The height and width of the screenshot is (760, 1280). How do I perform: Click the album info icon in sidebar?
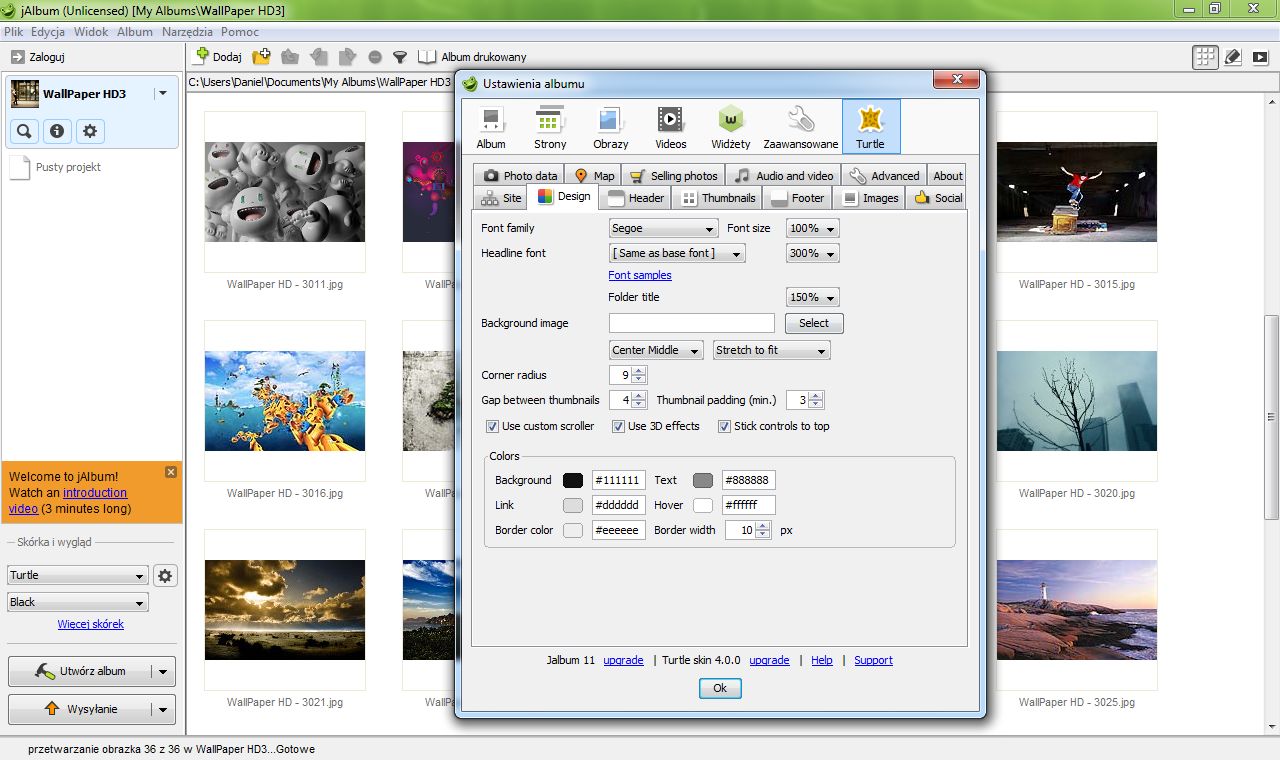pyautogui.click(x=57, y=131)
